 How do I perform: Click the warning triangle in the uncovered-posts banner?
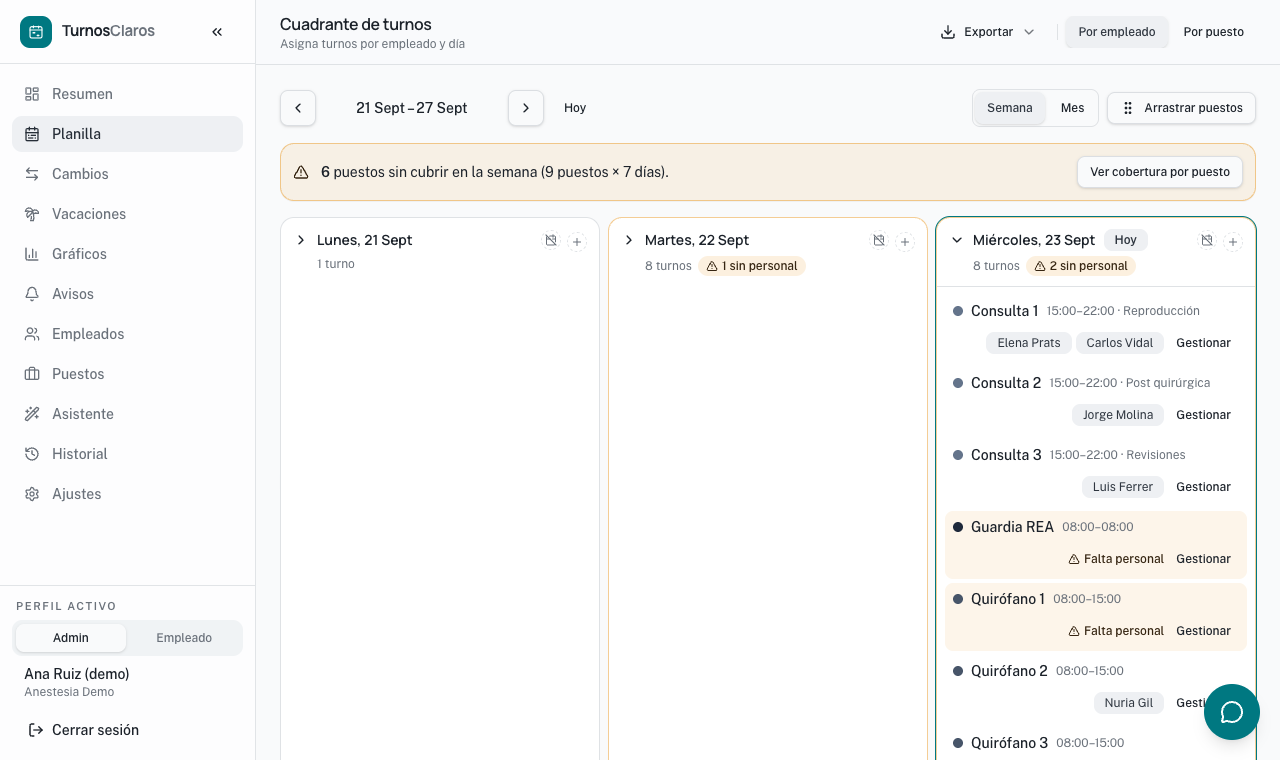click(301, 172)
